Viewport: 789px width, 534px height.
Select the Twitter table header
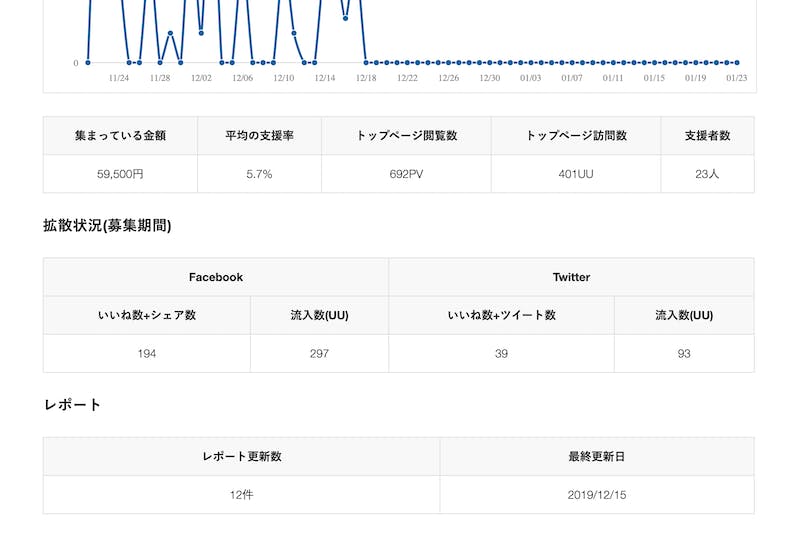(x=571, y=277)
